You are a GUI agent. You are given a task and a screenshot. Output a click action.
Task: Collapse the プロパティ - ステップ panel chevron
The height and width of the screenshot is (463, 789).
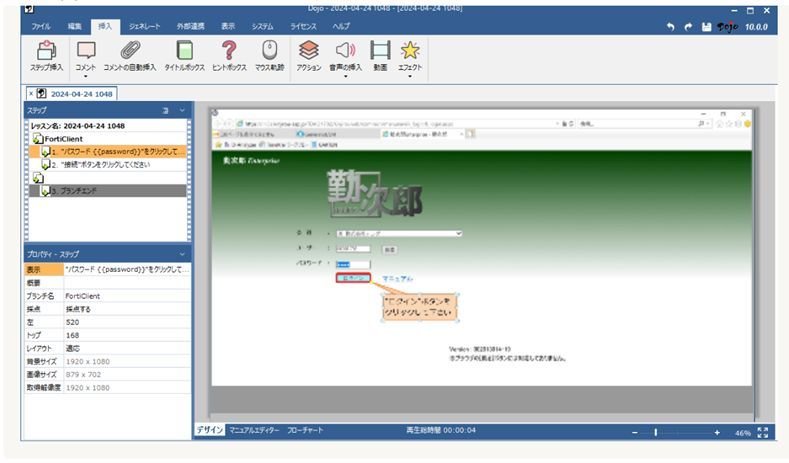(x=182, y=254)
